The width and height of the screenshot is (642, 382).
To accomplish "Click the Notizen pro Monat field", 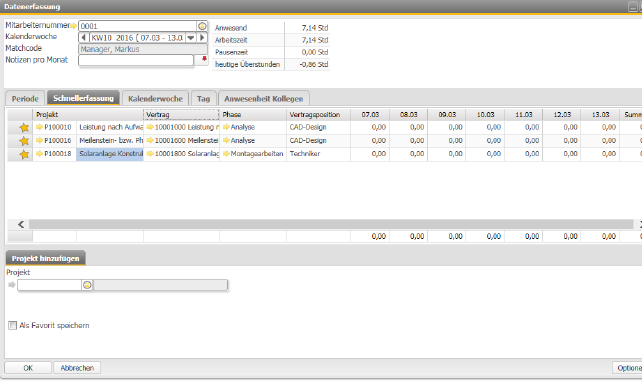I will click(x=136, y=60).
